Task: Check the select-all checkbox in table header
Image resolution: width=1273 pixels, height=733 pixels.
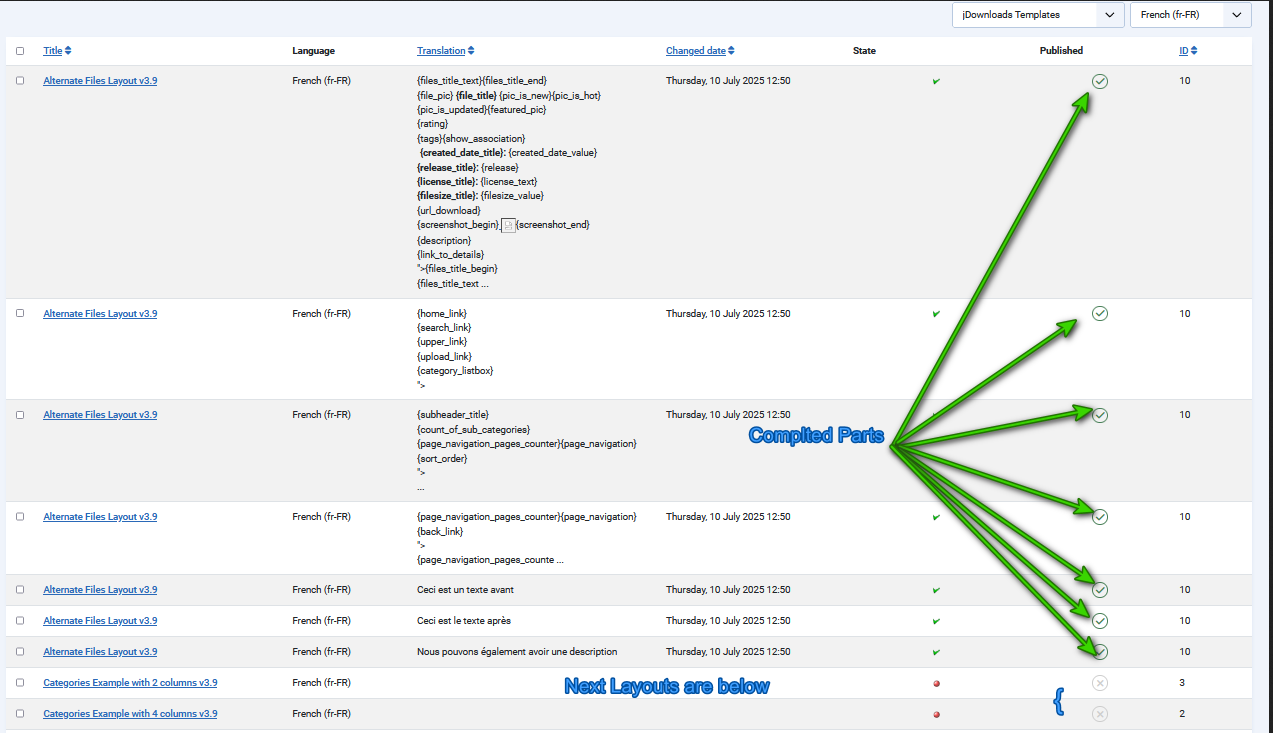Action: [x=20, y=51]
